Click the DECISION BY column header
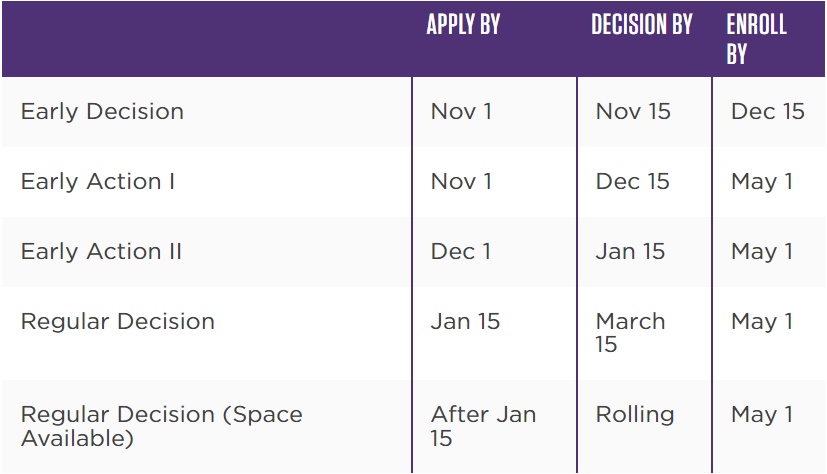 [641, 25]
